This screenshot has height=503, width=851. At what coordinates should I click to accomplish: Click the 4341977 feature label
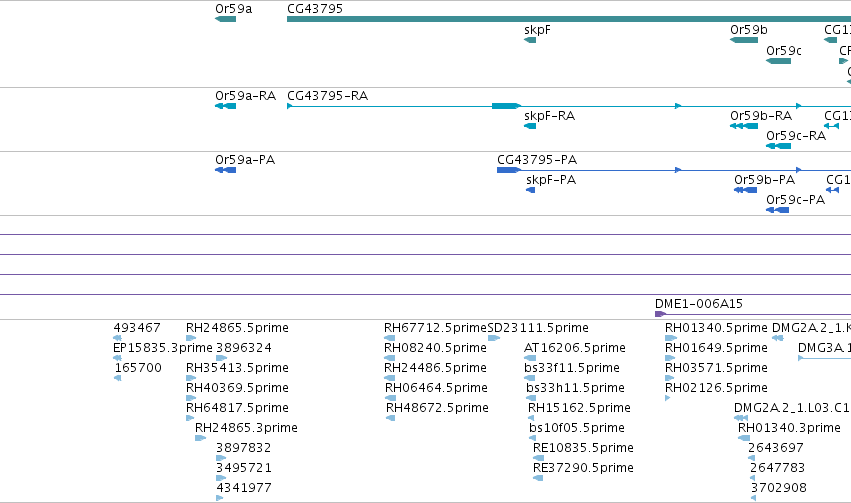tap(244, 488)
